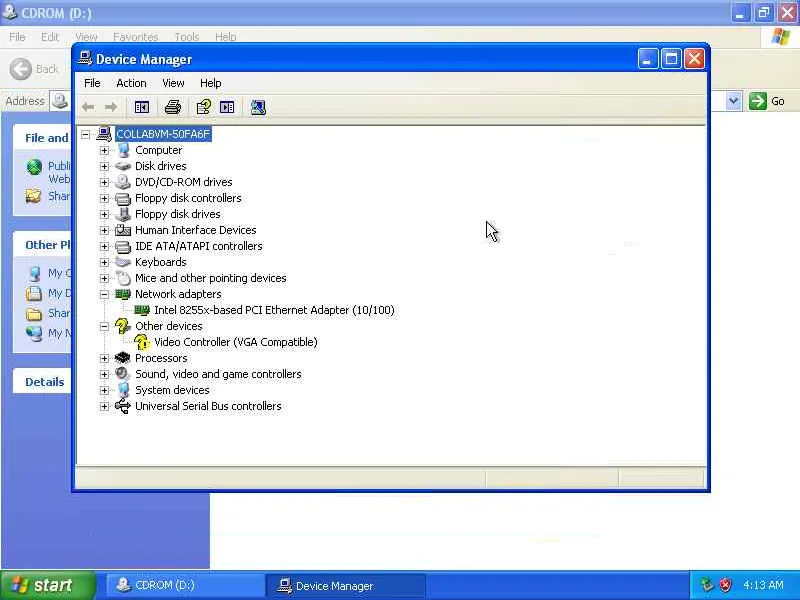
Task: Expand the Processors node
Action: point(104,359)
